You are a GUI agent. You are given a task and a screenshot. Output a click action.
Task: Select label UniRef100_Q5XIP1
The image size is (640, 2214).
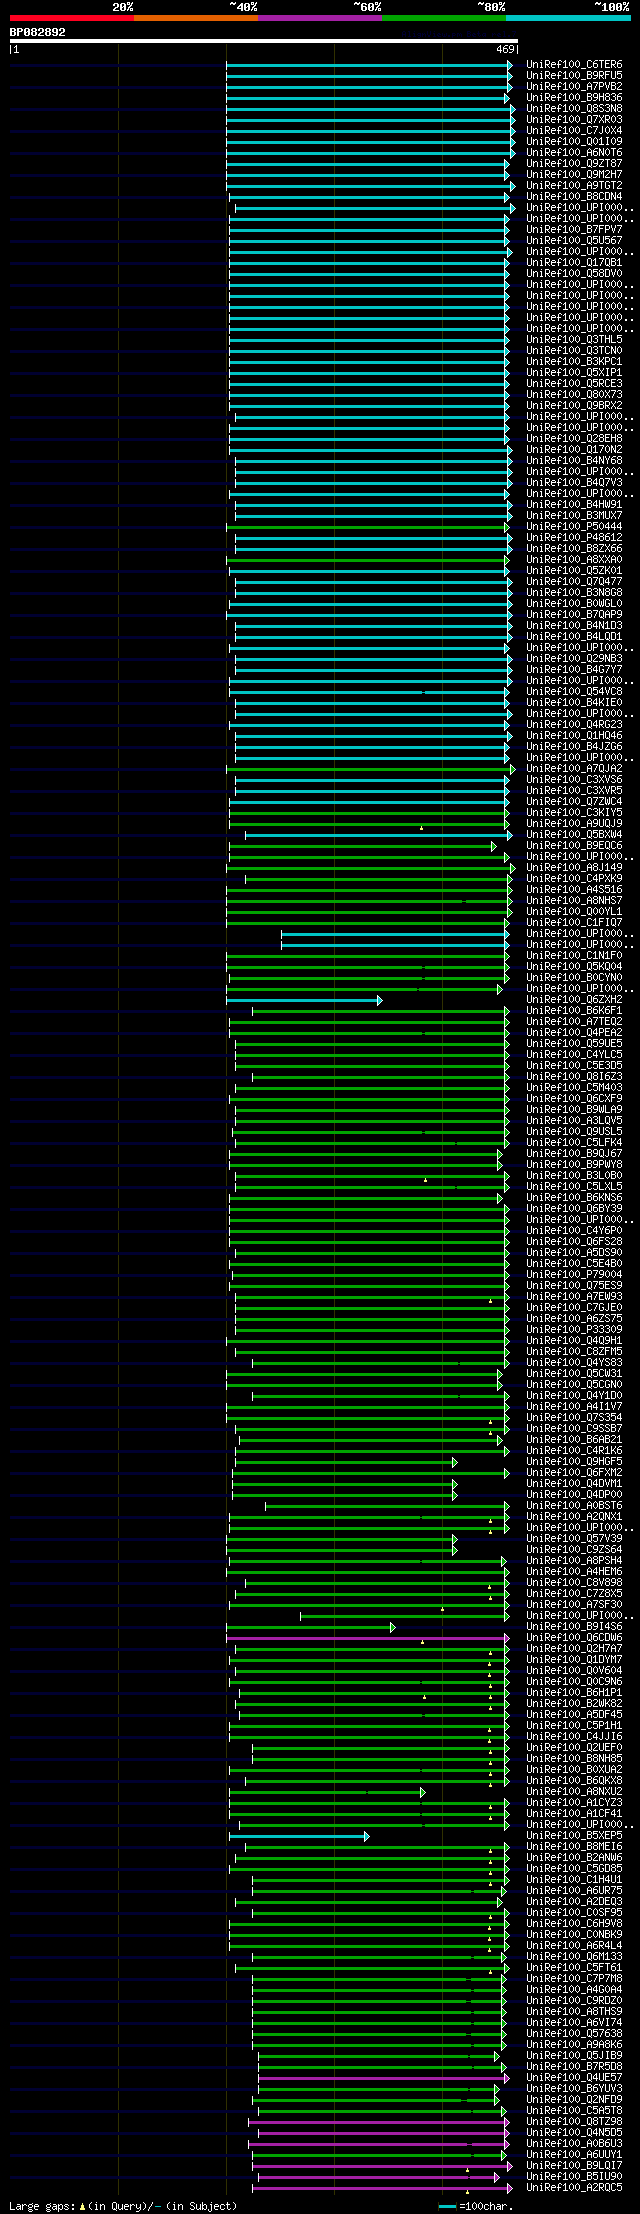574,373
